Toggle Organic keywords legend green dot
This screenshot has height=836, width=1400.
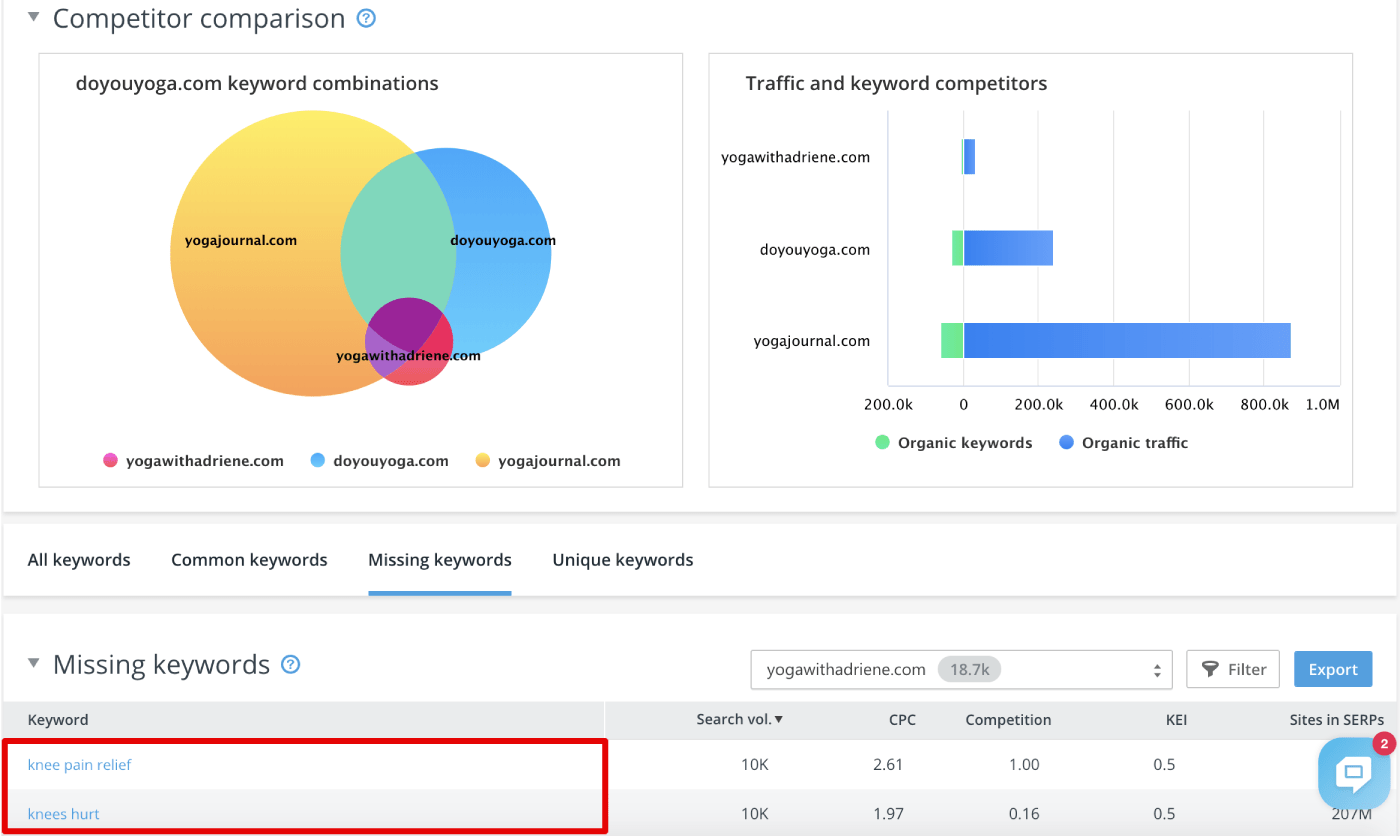(x=882, y=442)
